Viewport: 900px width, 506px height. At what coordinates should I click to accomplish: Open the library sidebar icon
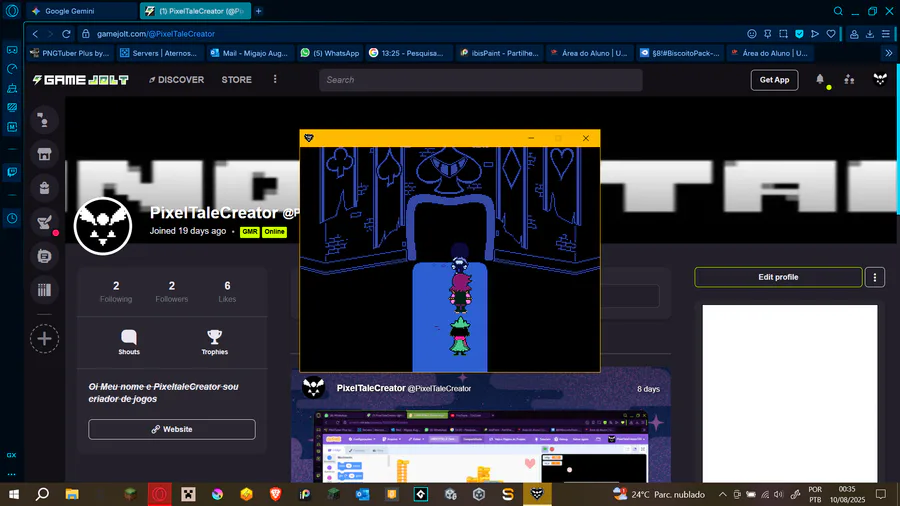44,290
